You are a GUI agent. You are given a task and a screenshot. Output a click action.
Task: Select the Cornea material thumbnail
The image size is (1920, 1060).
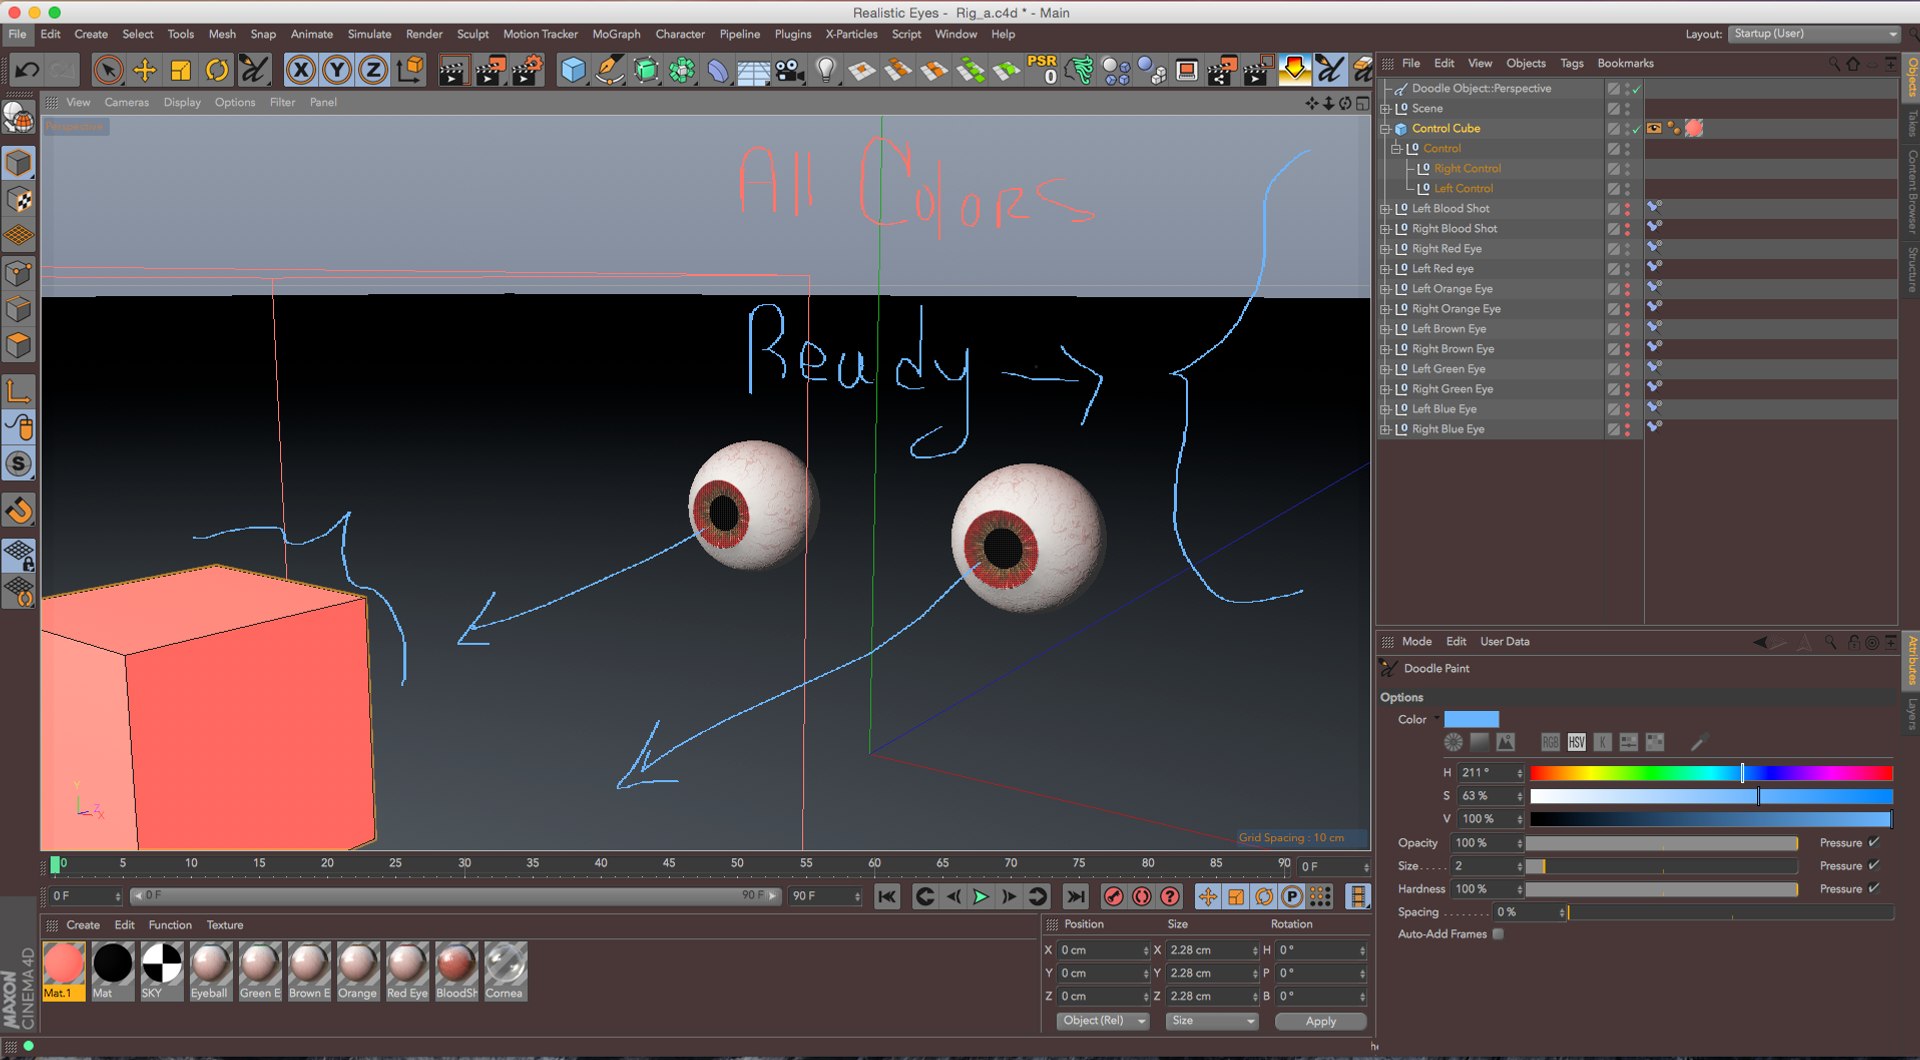click(x=505, y=970)
